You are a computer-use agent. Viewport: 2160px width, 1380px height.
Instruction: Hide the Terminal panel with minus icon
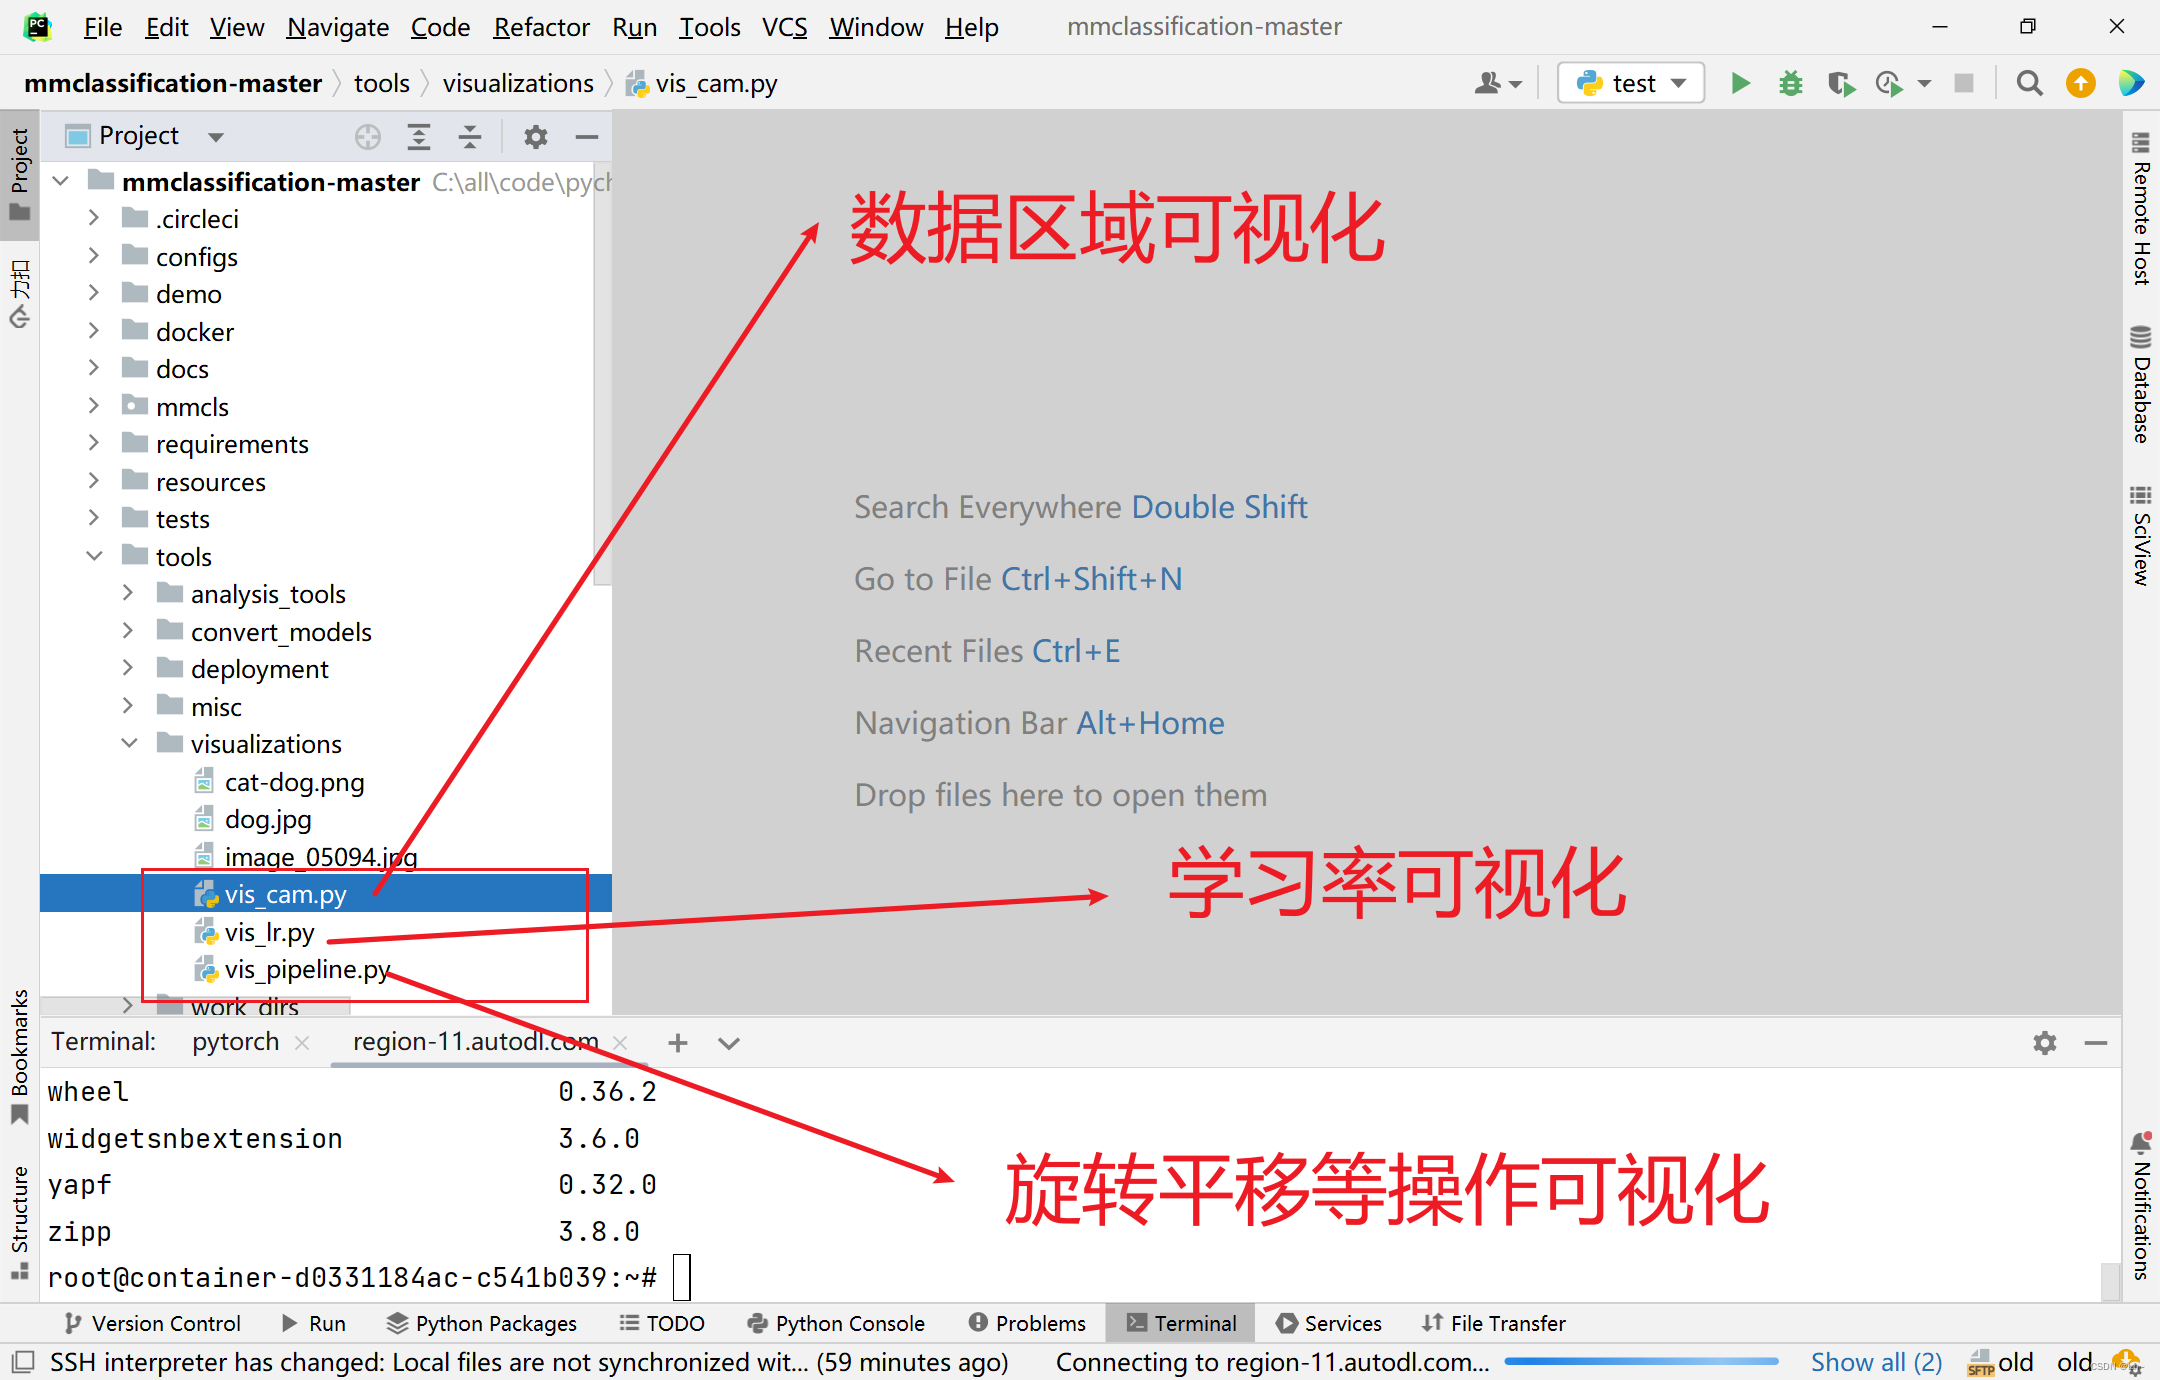(2096, 1043)
